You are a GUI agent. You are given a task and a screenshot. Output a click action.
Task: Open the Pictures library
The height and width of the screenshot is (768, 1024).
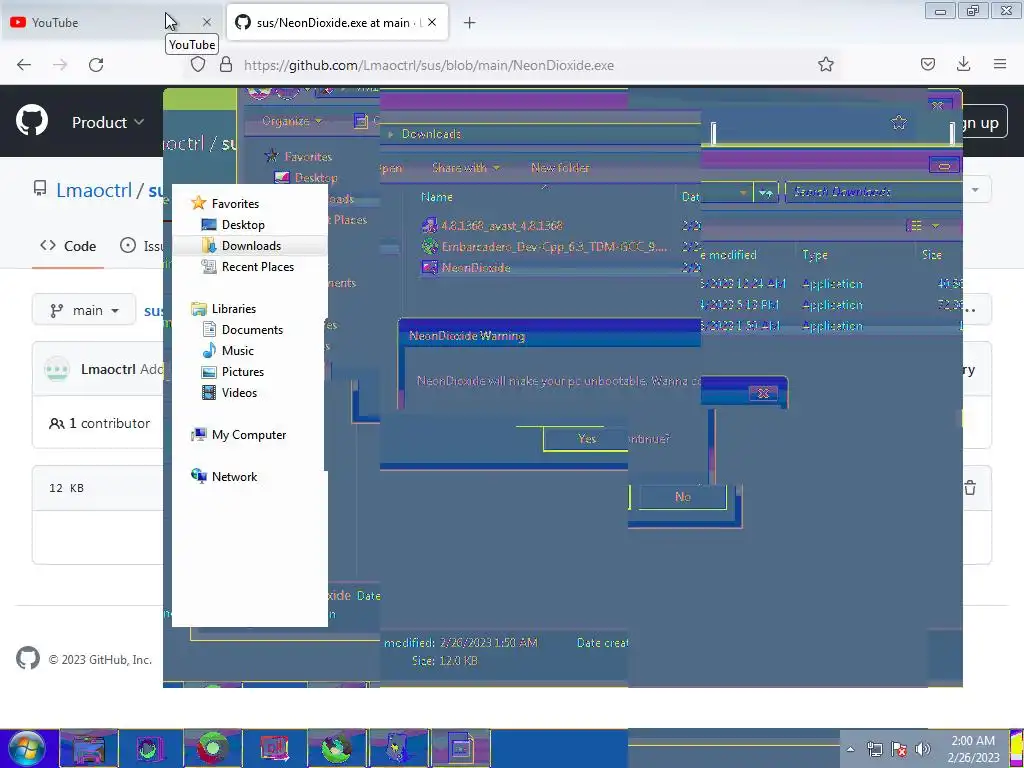[233, 372]
